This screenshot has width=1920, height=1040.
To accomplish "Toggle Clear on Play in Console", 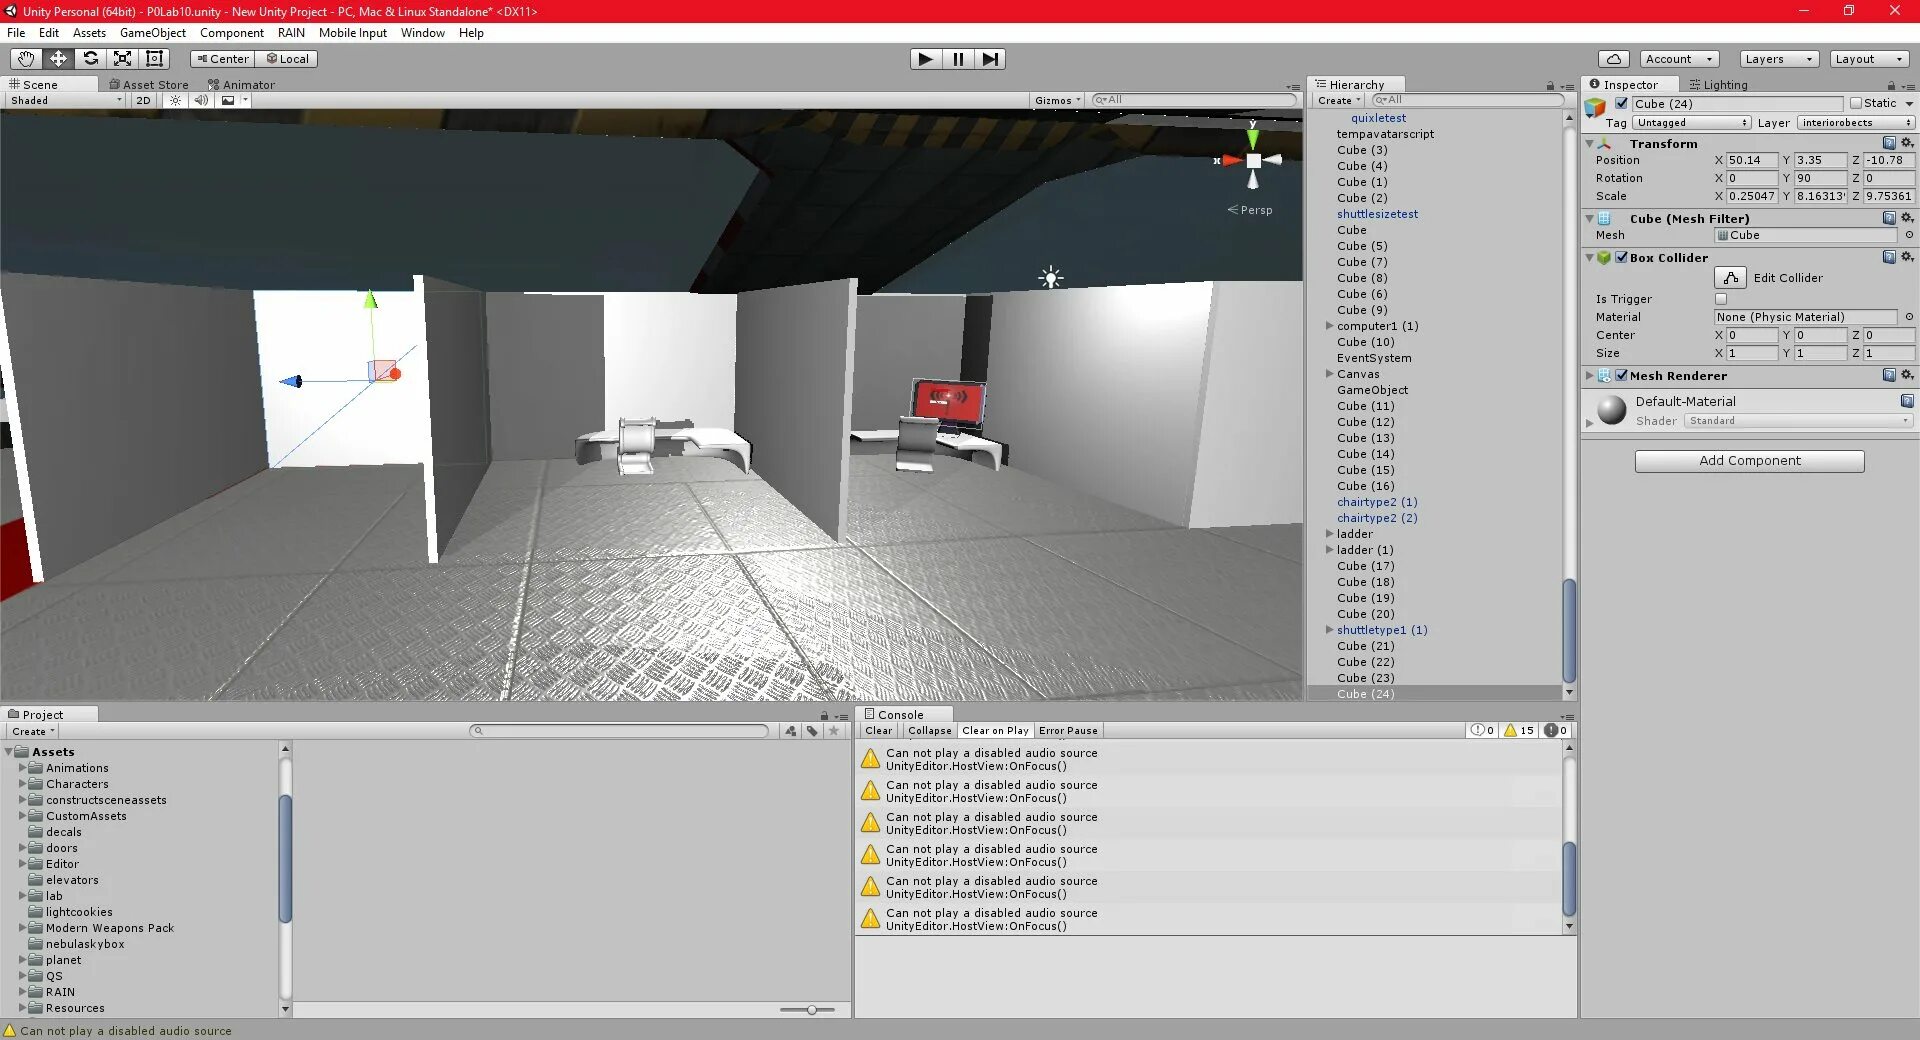I will 995,731.
